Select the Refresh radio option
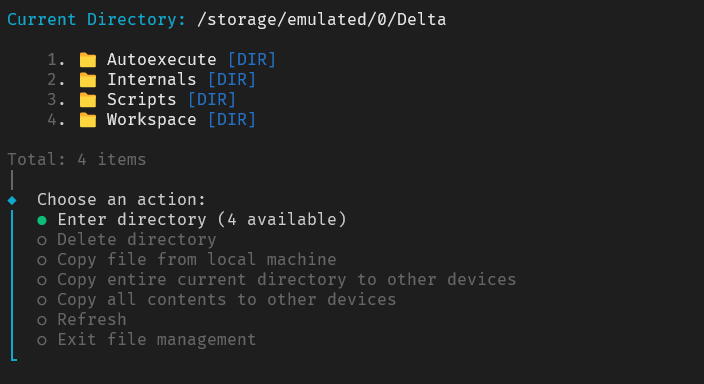The height and width of the screenshot is (384, 704). click(42, 320)
